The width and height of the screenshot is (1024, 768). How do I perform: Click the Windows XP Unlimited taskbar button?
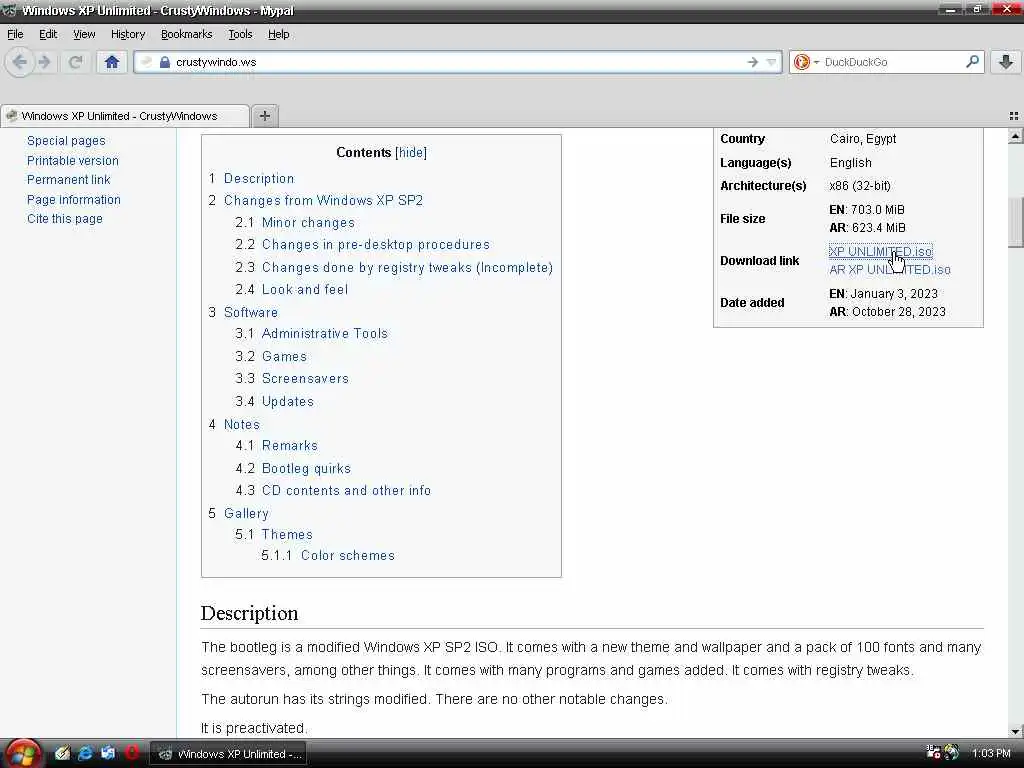coord(229,754)
